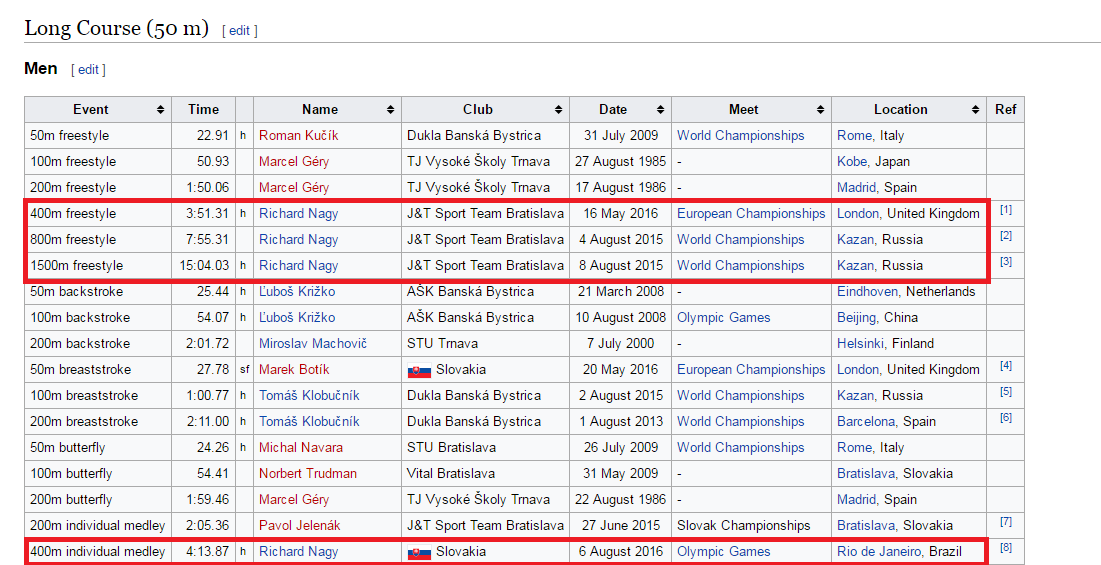Open European Championships link in 400m freestyle row
Screen dimensions: 1101x565
[751, 213]
